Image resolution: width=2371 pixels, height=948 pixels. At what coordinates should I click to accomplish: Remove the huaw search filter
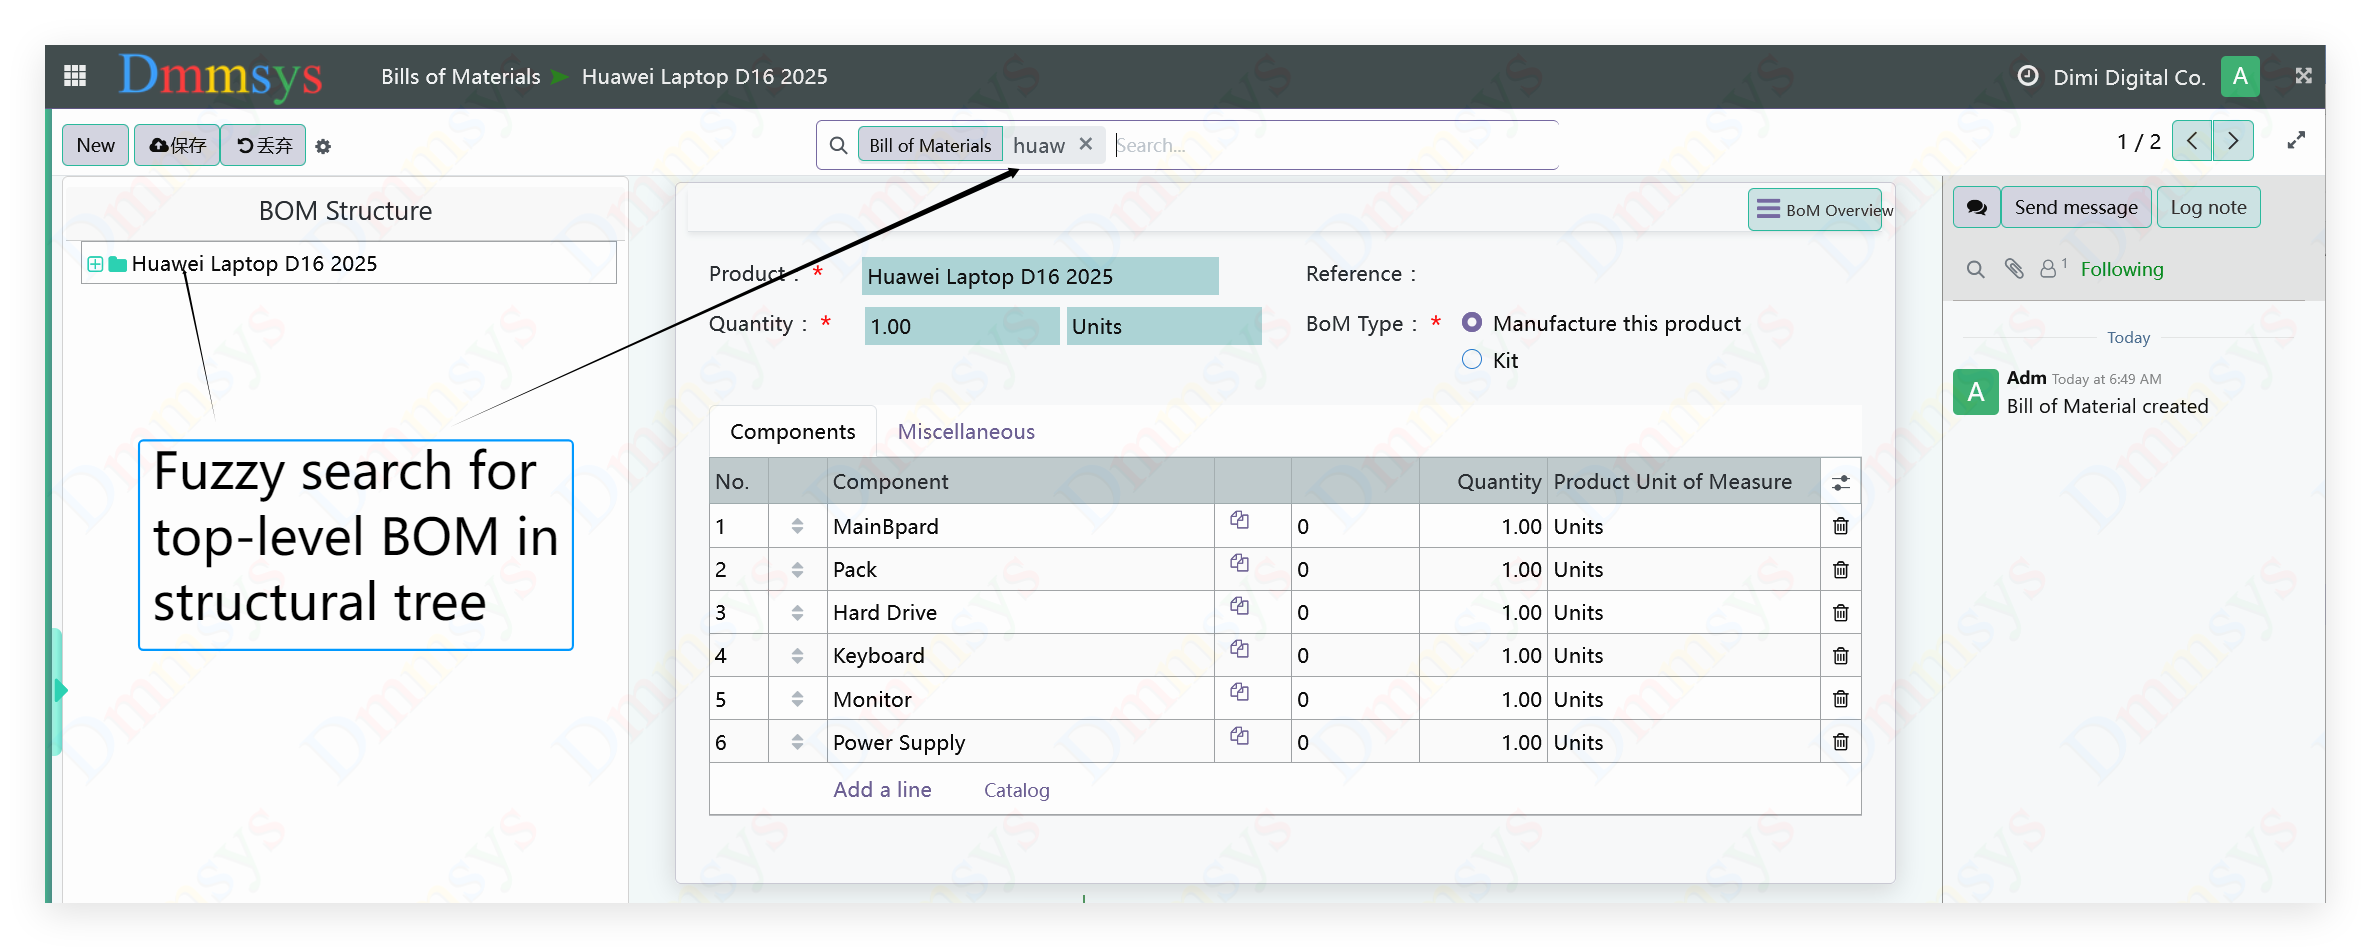[1086, 144]
